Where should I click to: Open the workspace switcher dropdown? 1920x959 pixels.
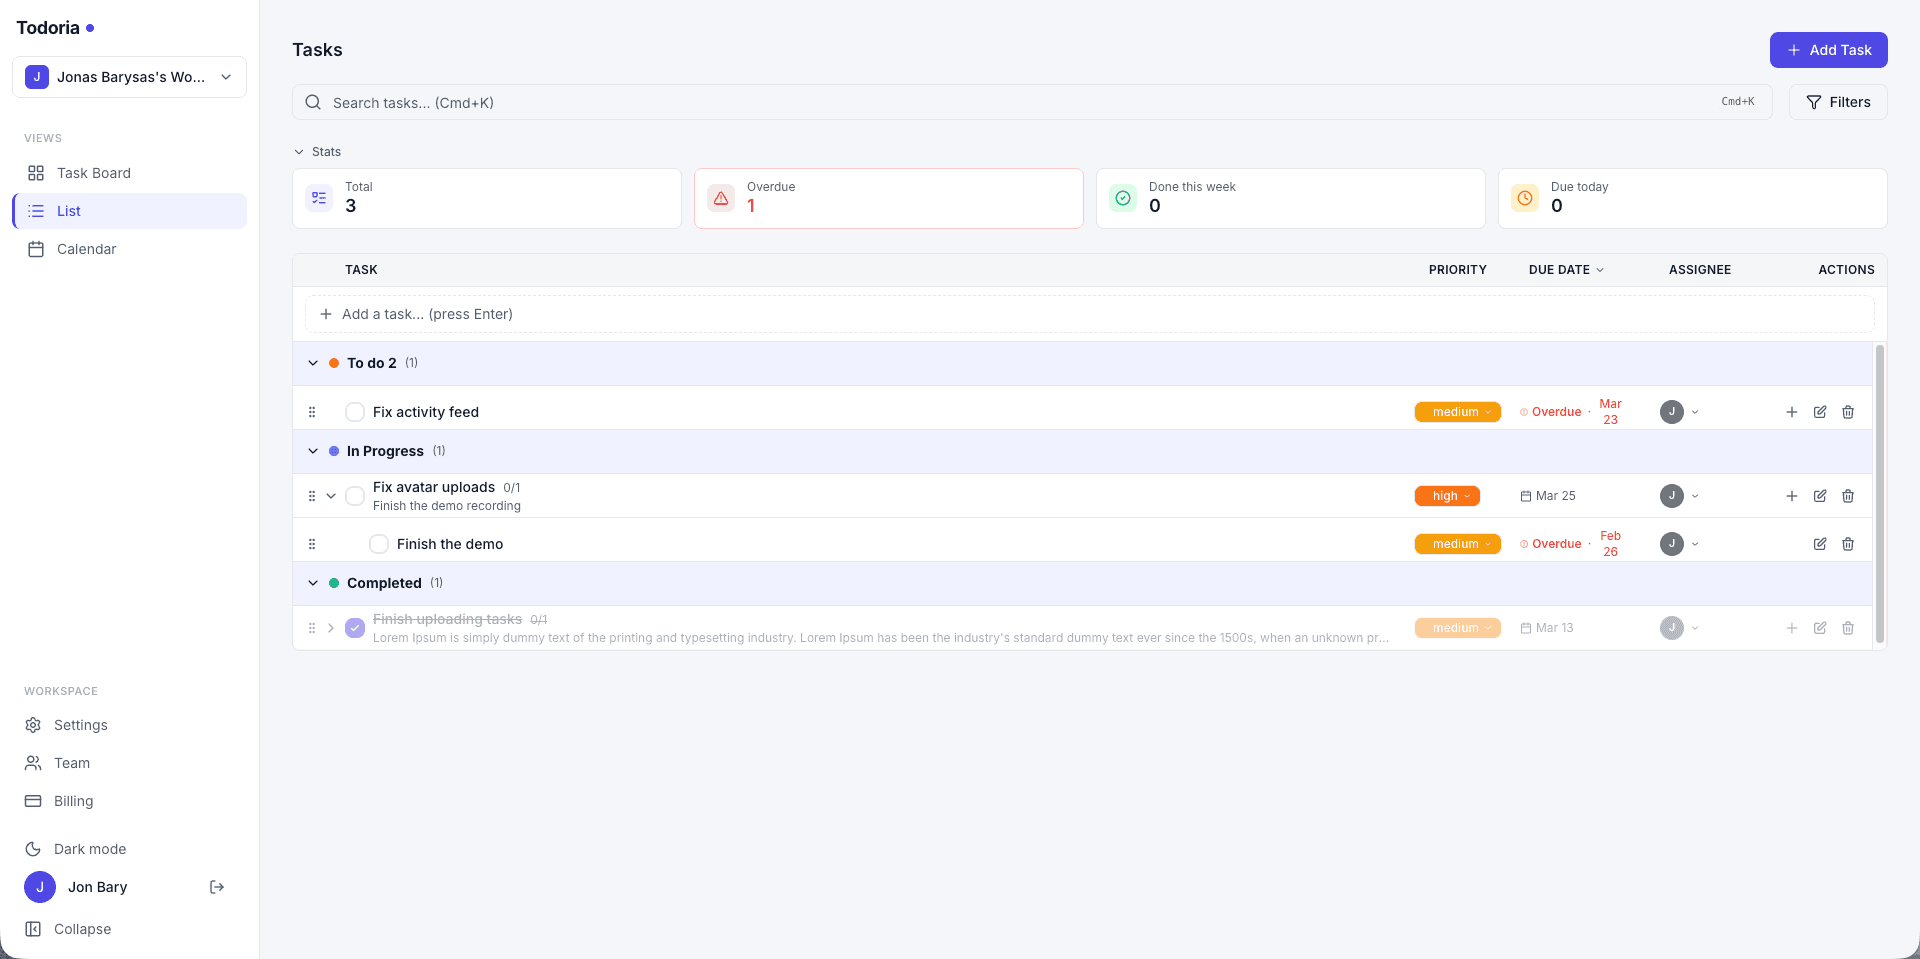pos(225,76)
